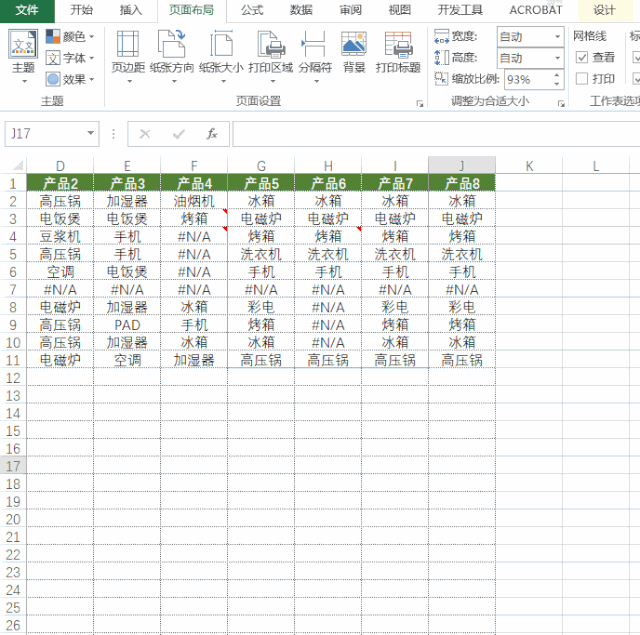
Task: Click the 93% scale input field
Action: (x=528, y=79)
